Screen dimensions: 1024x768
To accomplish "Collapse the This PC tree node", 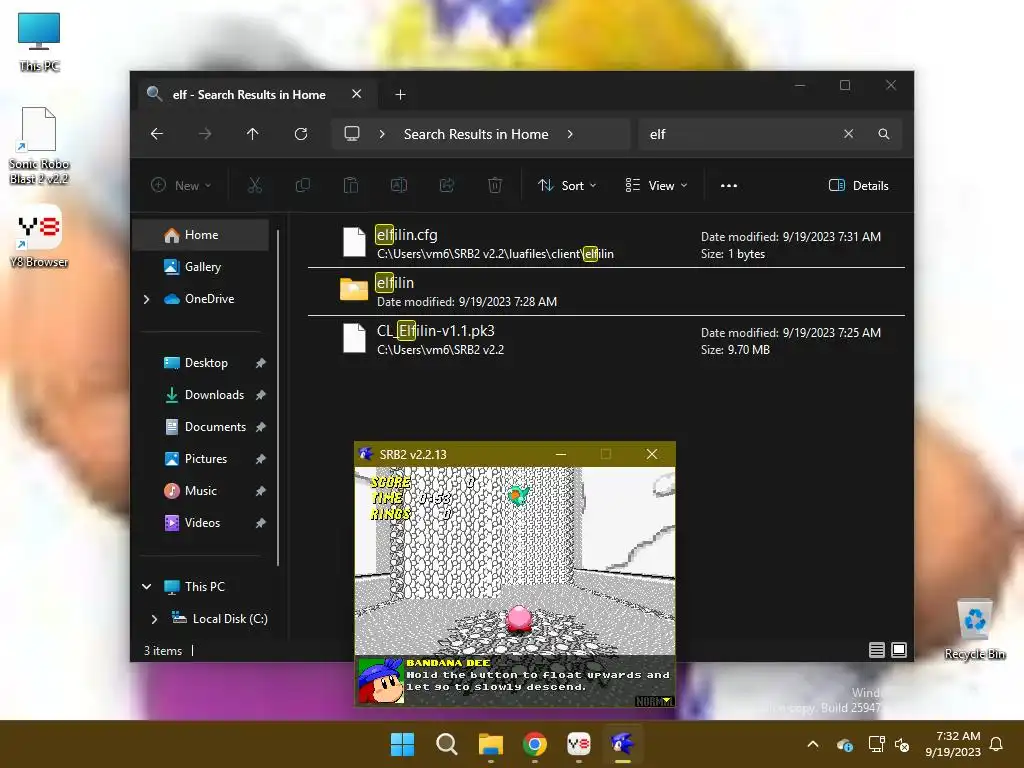I will click(x=146, y=586).
